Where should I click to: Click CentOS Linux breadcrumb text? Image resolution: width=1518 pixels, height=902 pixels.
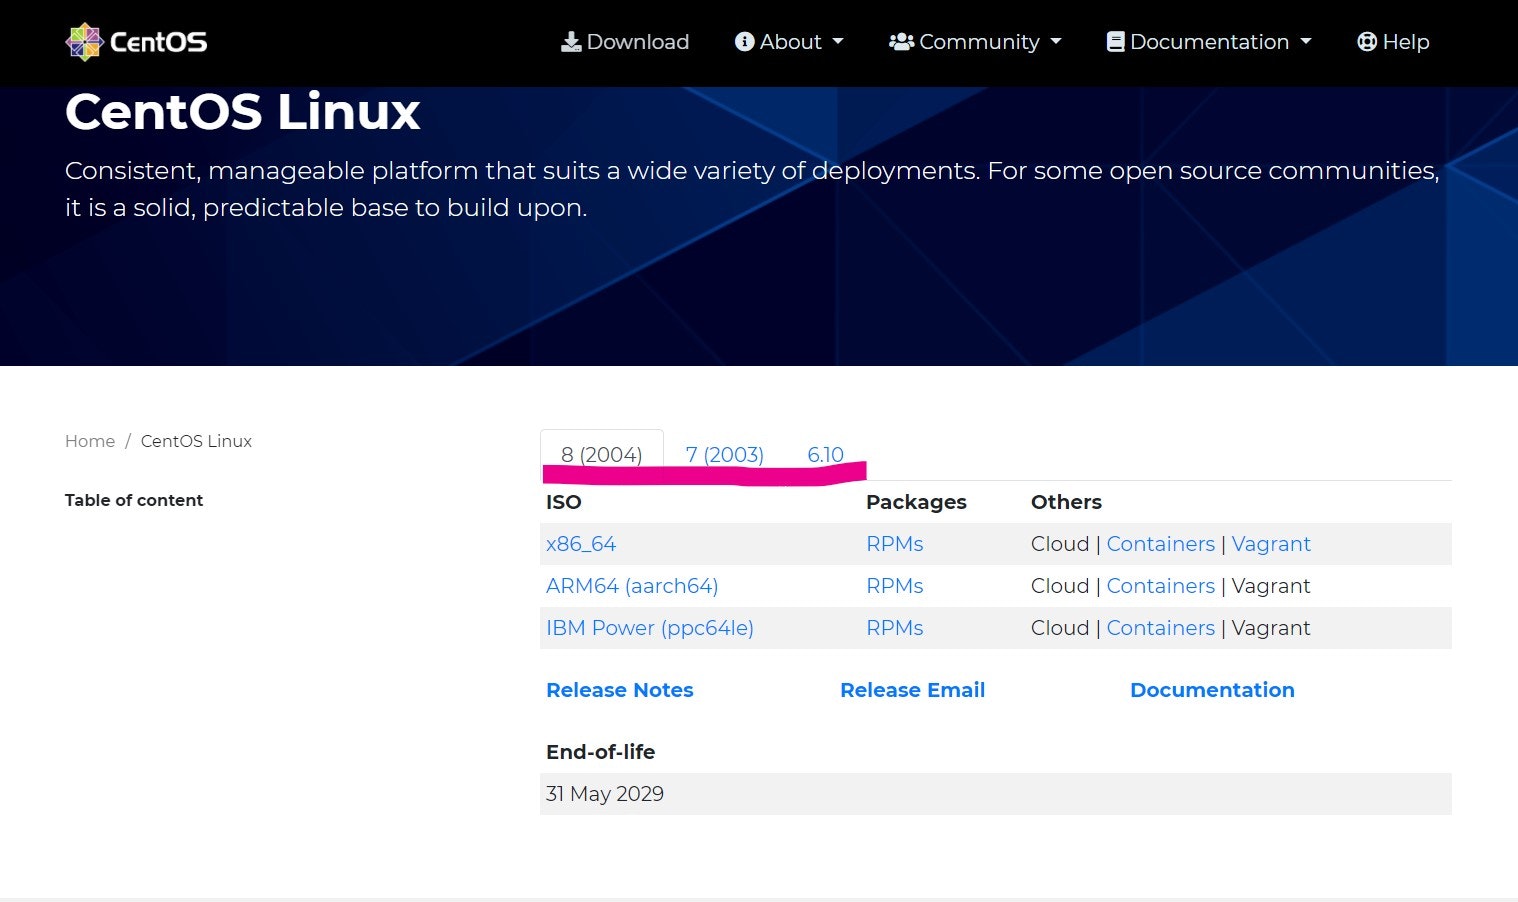pos(196,441)
